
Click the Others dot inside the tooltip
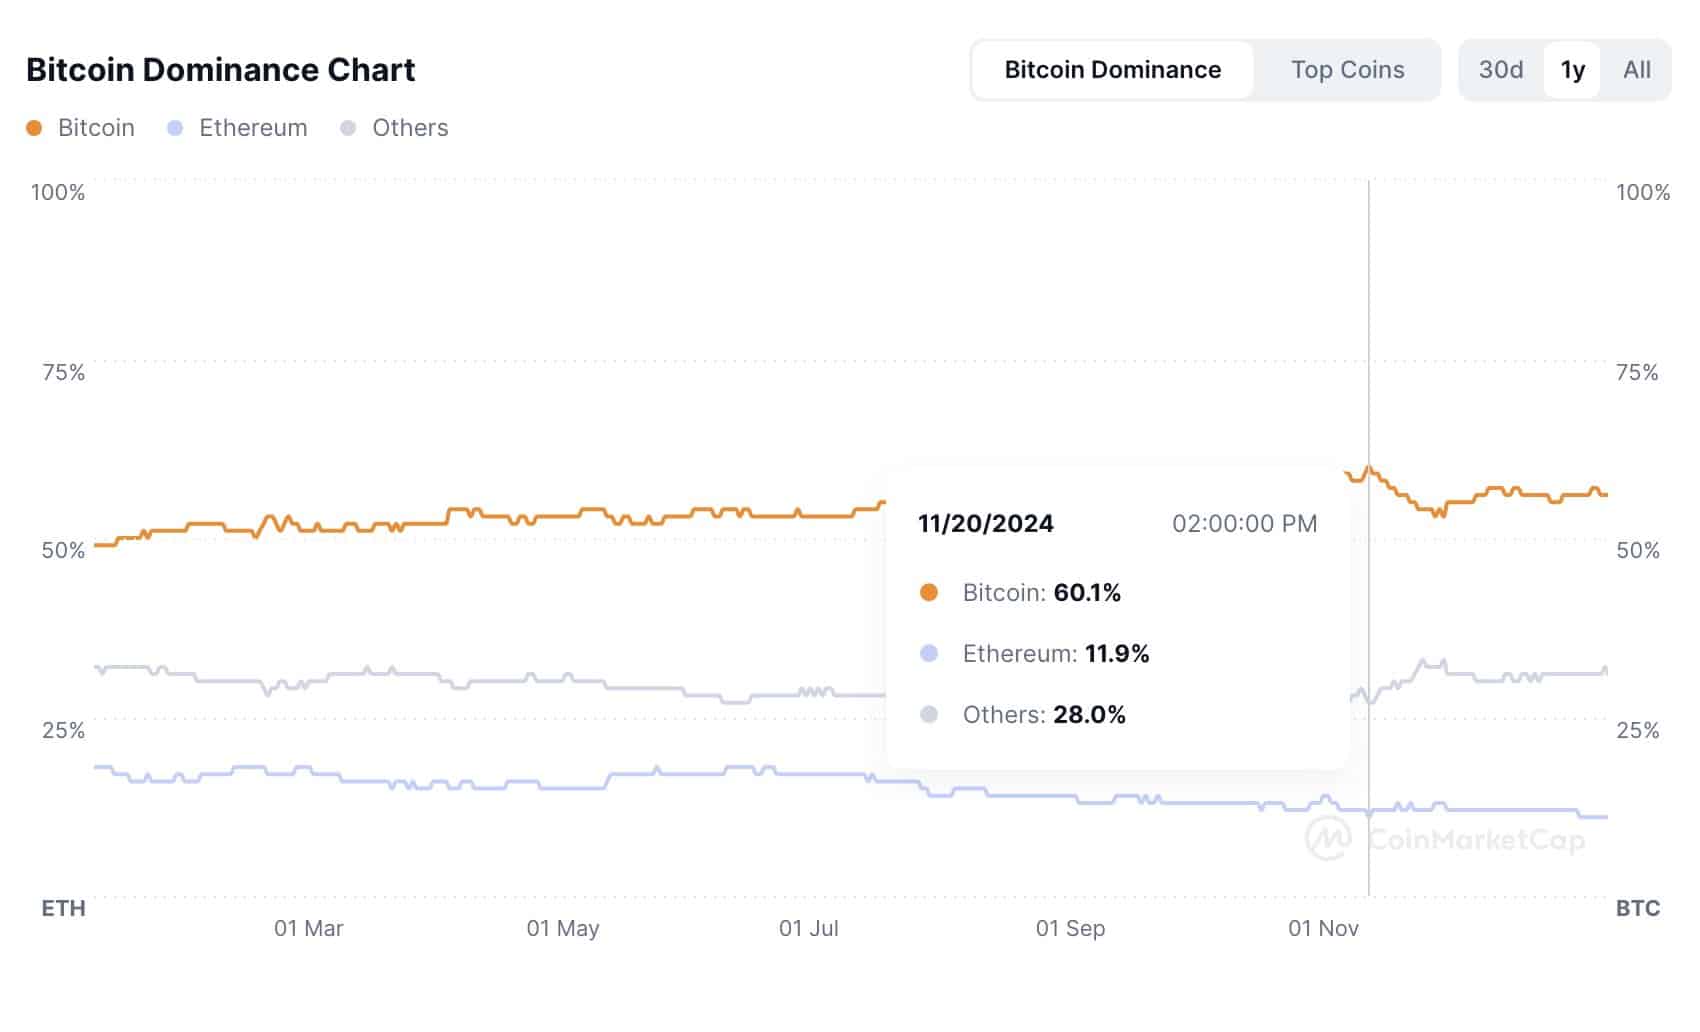[x=930, y=714]
